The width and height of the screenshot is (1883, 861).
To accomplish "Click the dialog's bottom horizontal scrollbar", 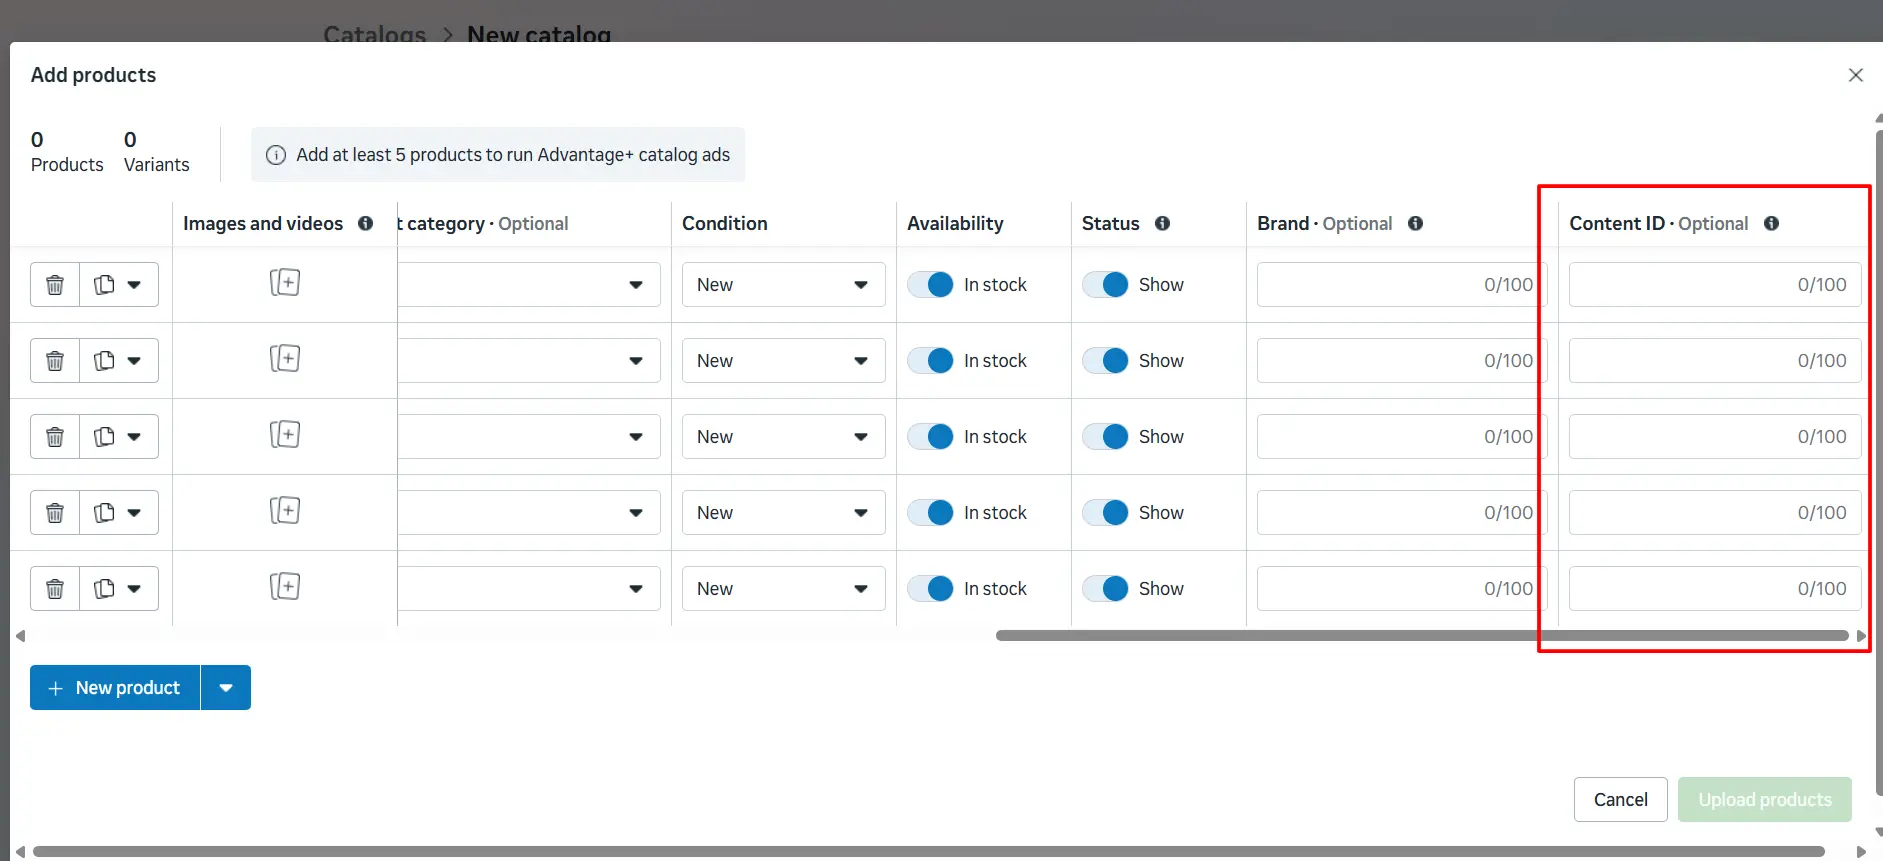I will (929, 852).
